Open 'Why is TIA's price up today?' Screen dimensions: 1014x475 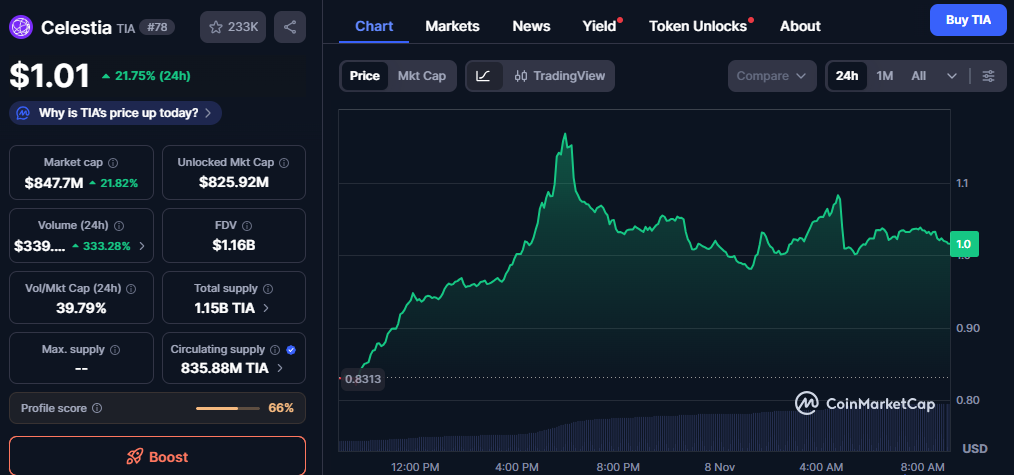(x=115, y=113)
